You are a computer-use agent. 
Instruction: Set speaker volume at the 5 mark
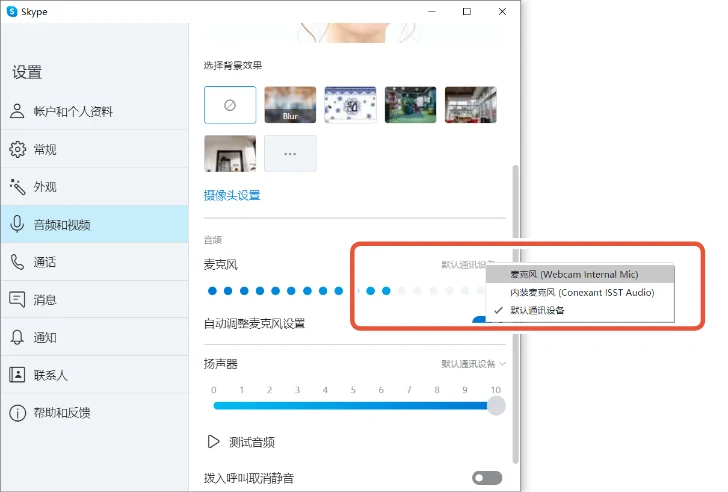coord(353,406)
